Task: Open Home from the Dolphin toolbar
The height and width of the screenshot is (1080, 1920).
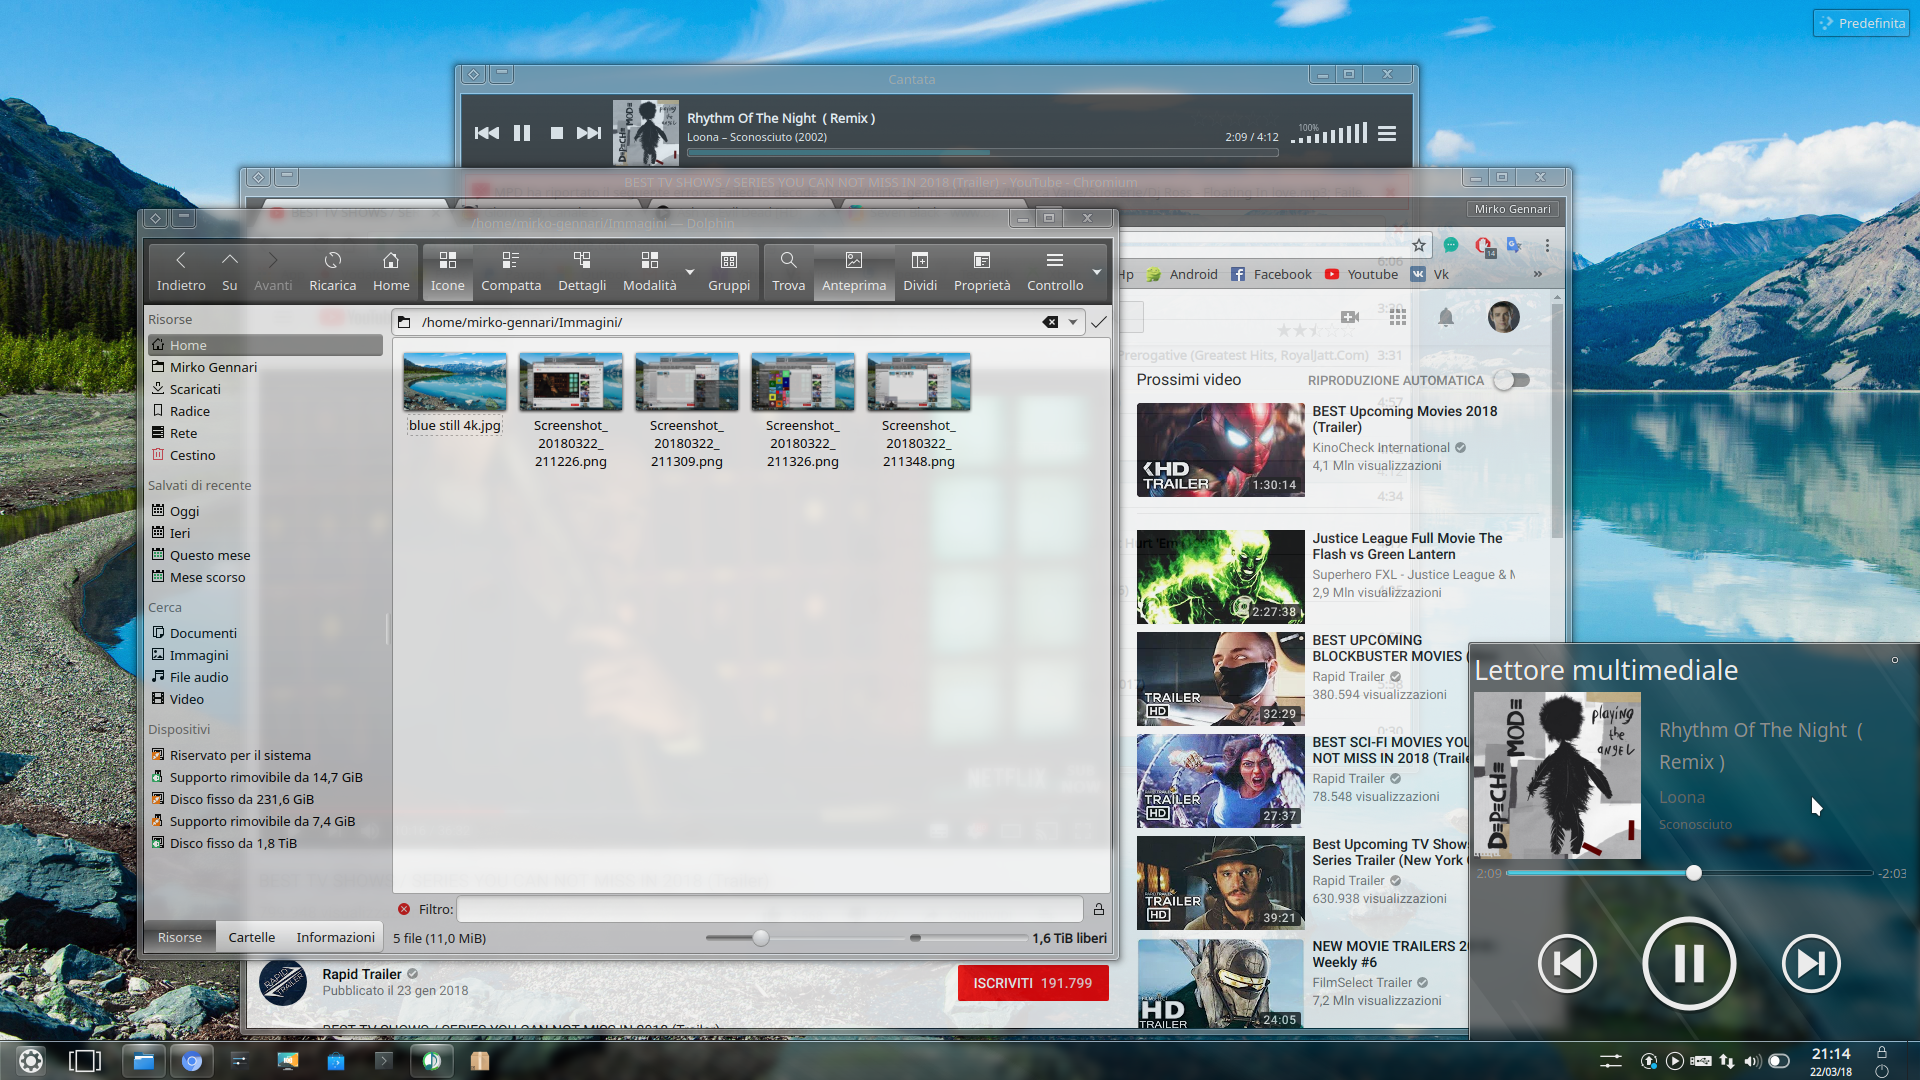Action: [391, 271]
